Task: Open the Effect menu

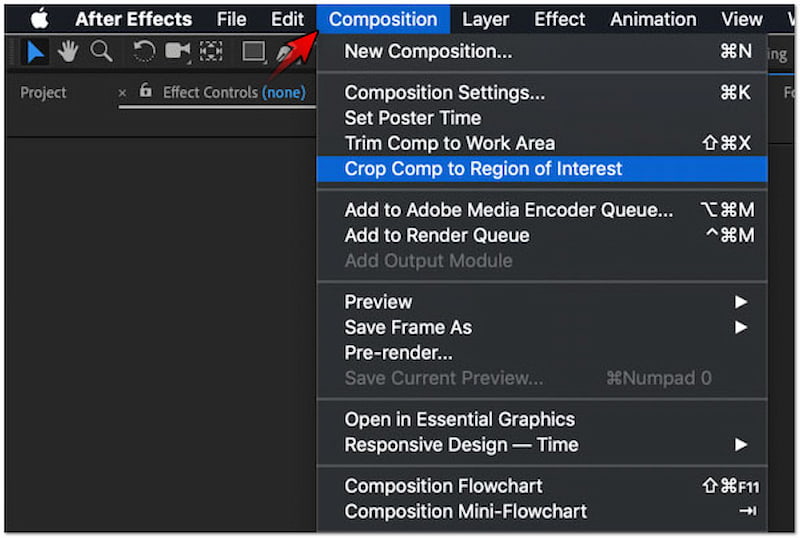Action: [560, 19]
